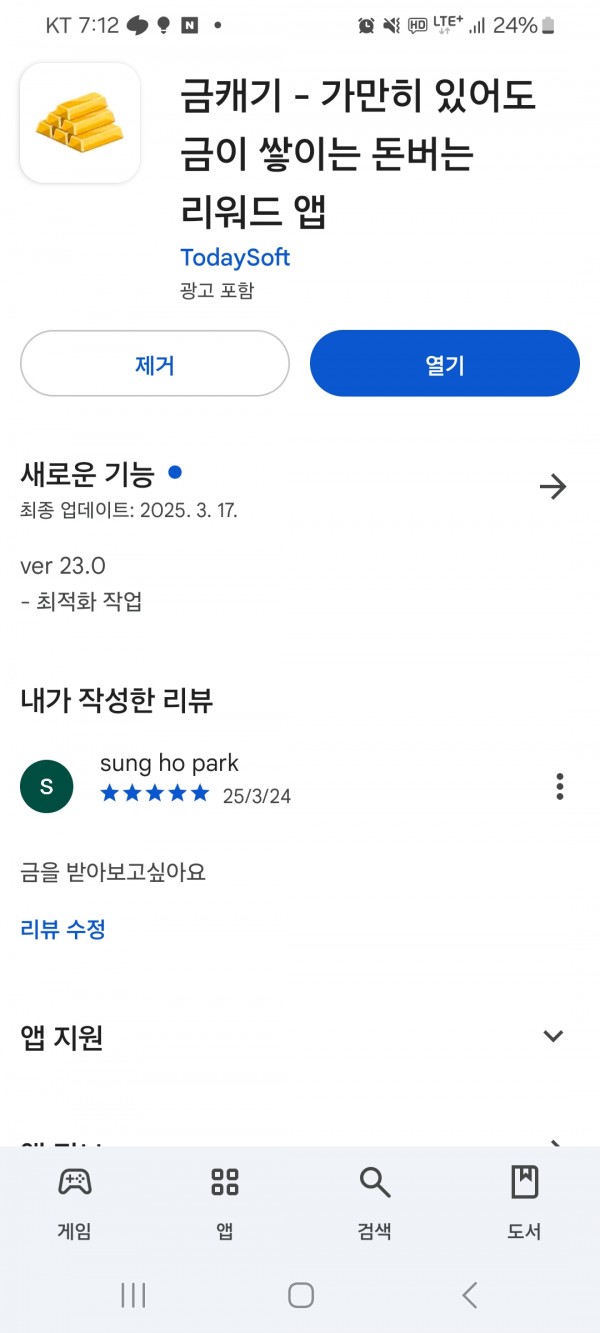
Task: Open 새로운 기능 details arrow
Action: click(x=553, y=487)
